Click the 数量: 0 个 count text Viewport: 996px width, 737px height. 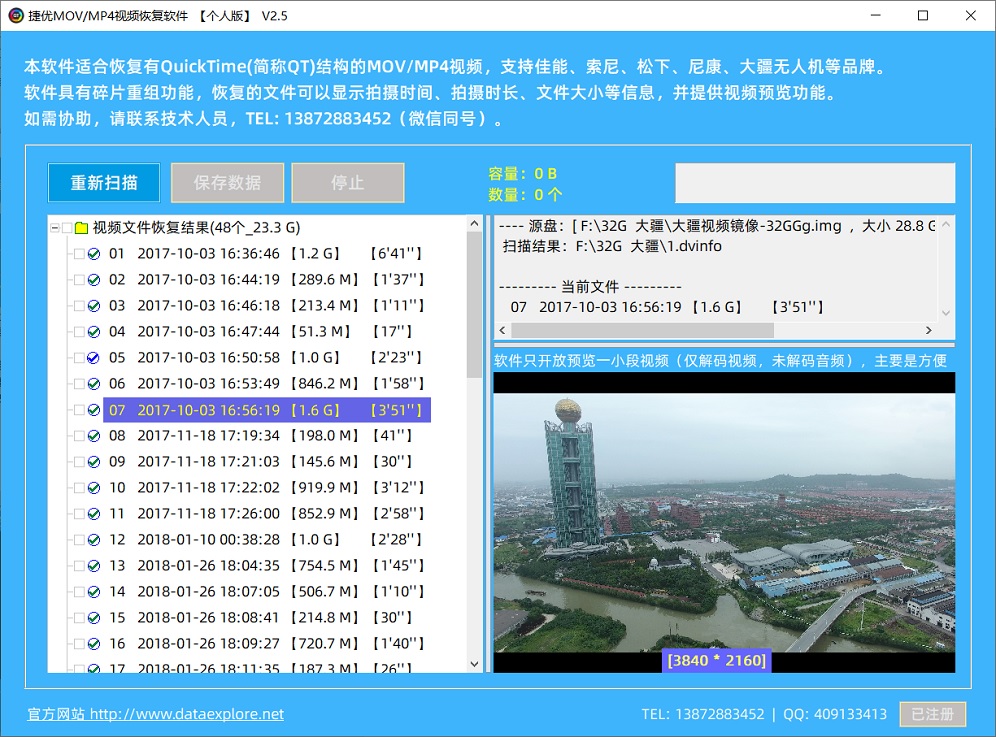525,194
